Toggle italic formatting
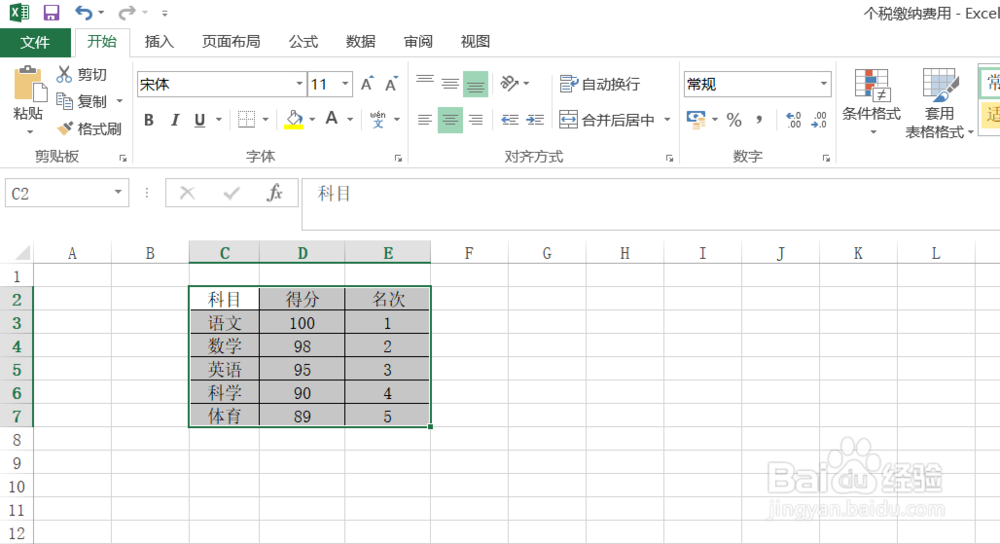1000x544 pixels. pos(174,120)
